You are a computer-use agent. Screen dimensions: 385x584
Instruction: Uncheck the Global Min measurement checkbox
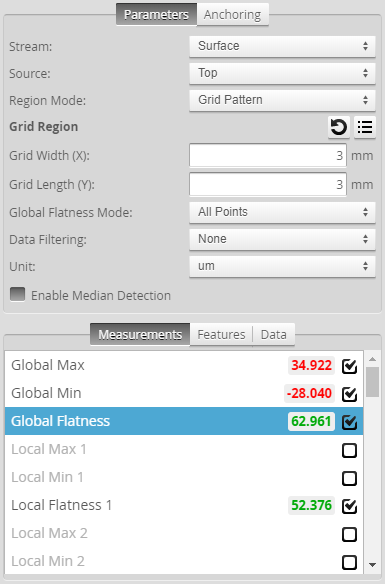349,394
